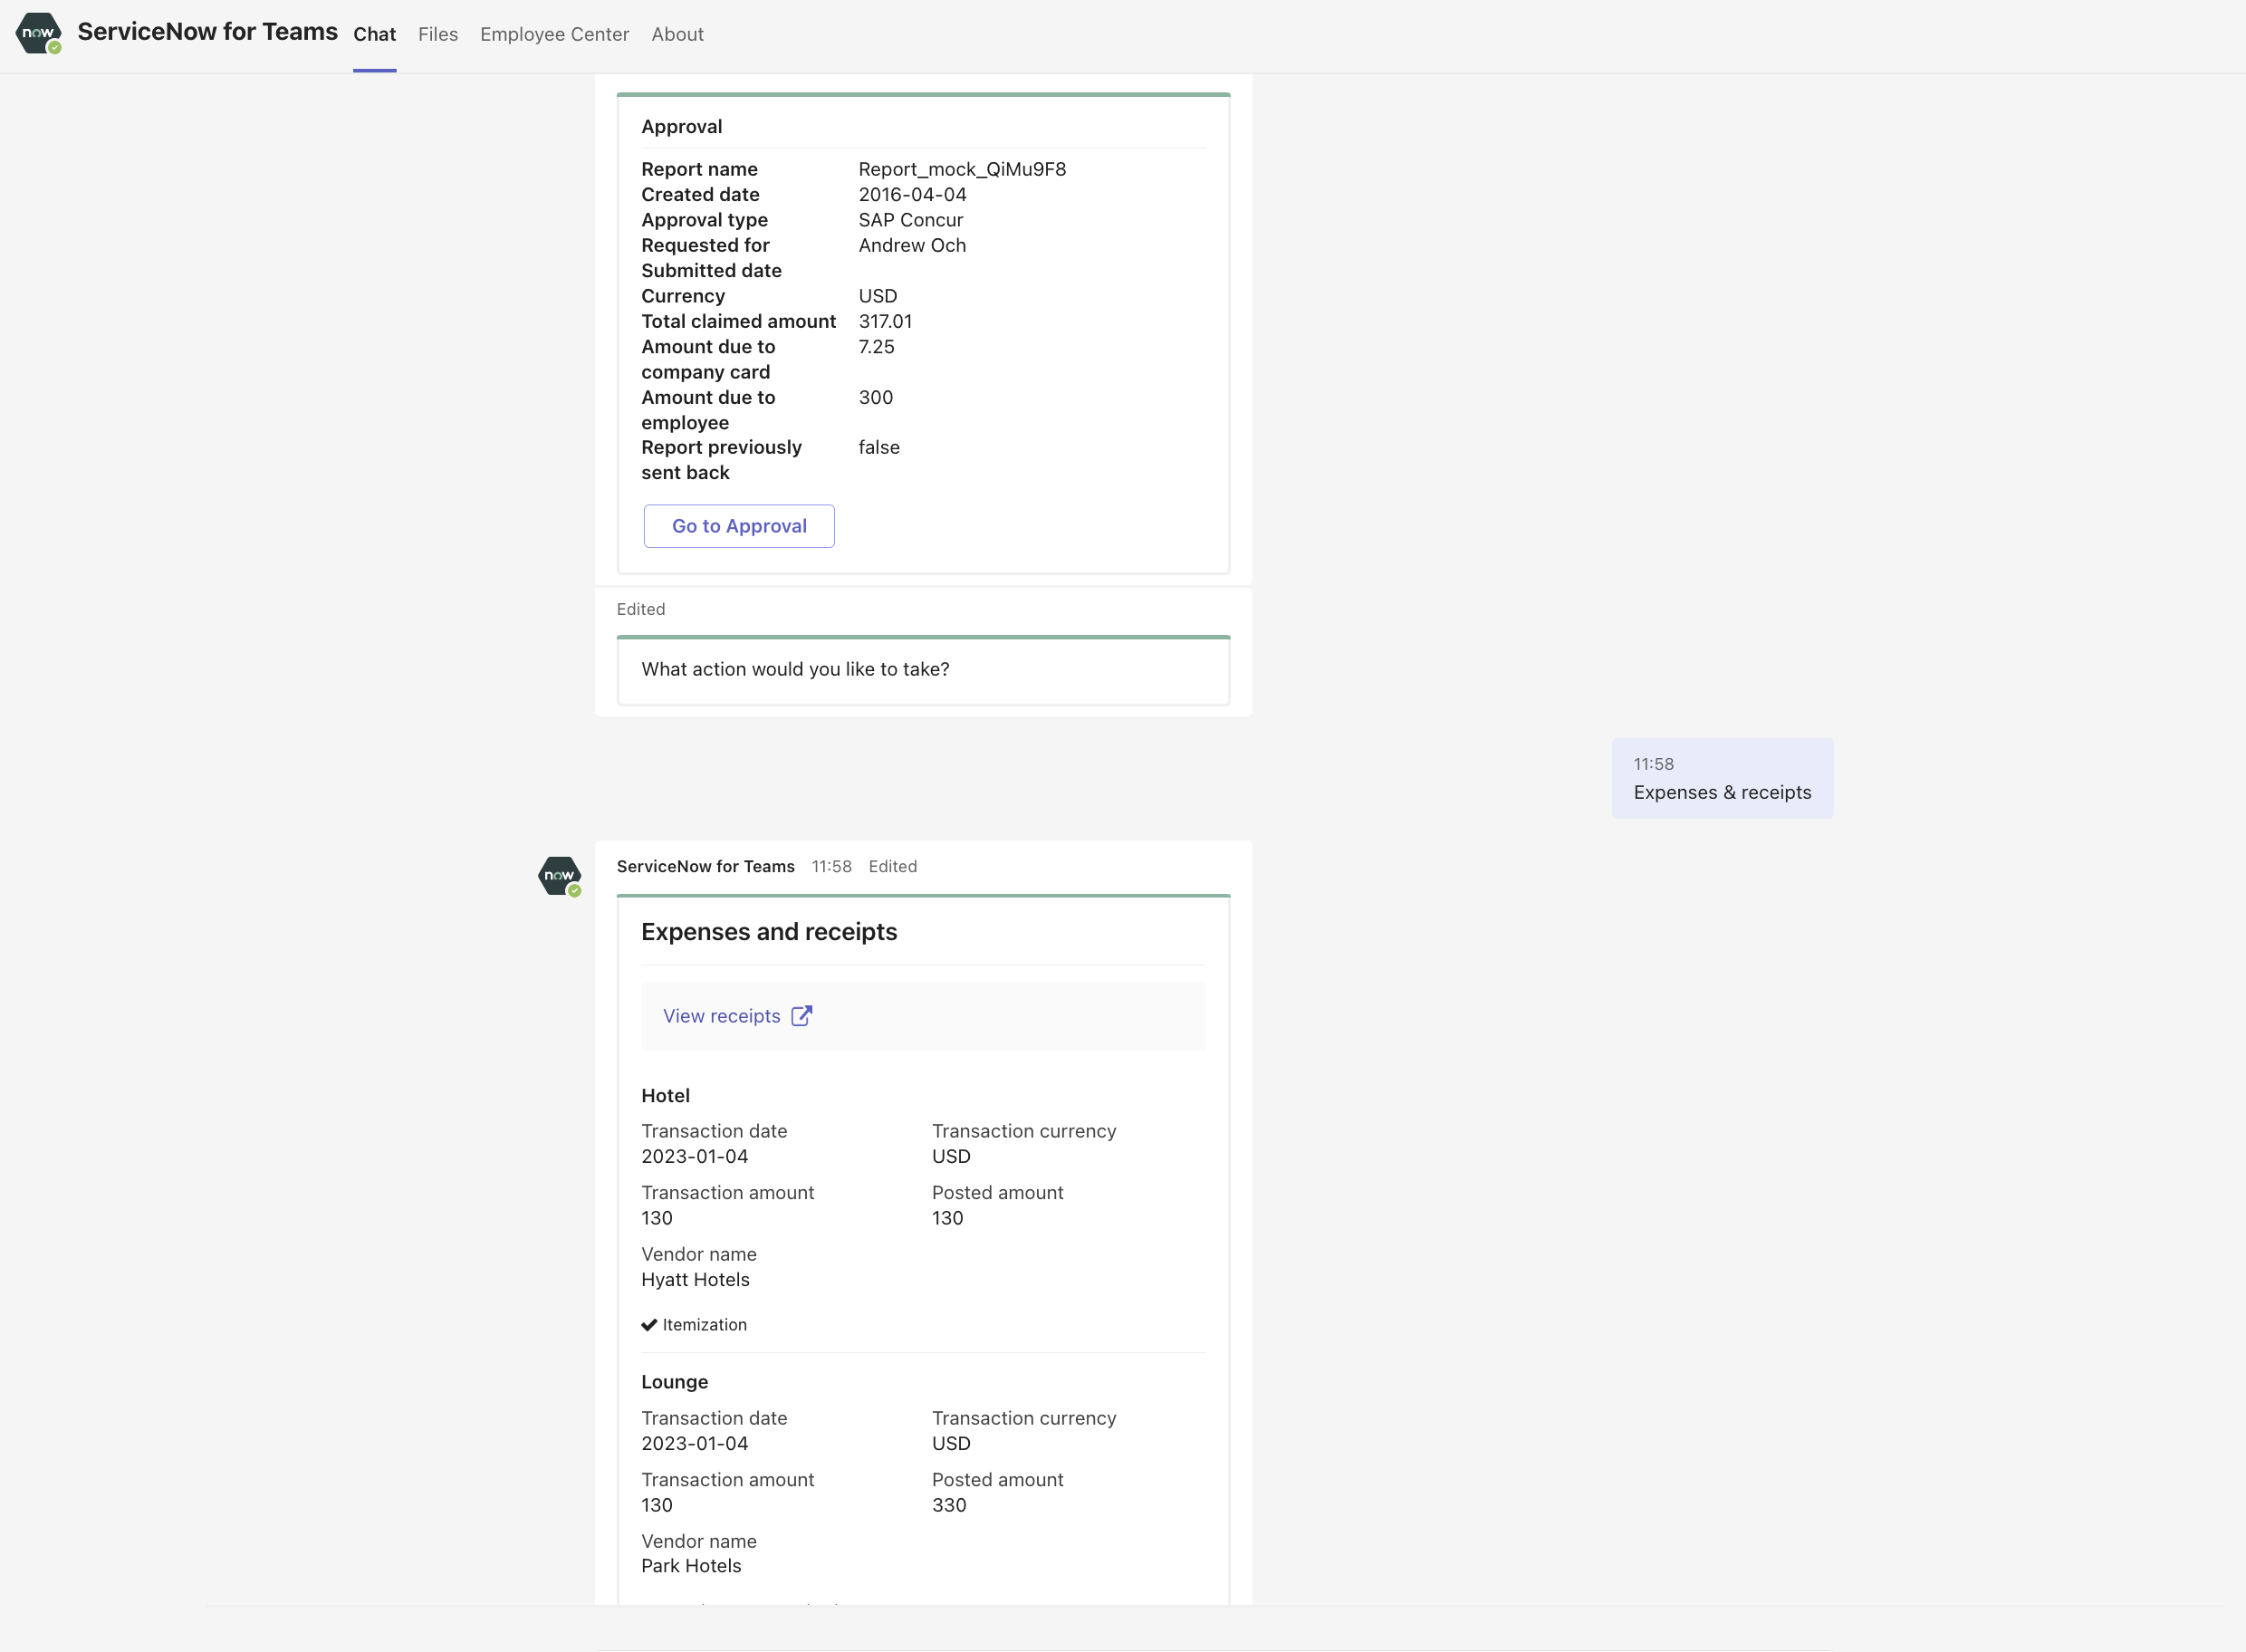Click the Expenses and receipts card title

point(768,931)
